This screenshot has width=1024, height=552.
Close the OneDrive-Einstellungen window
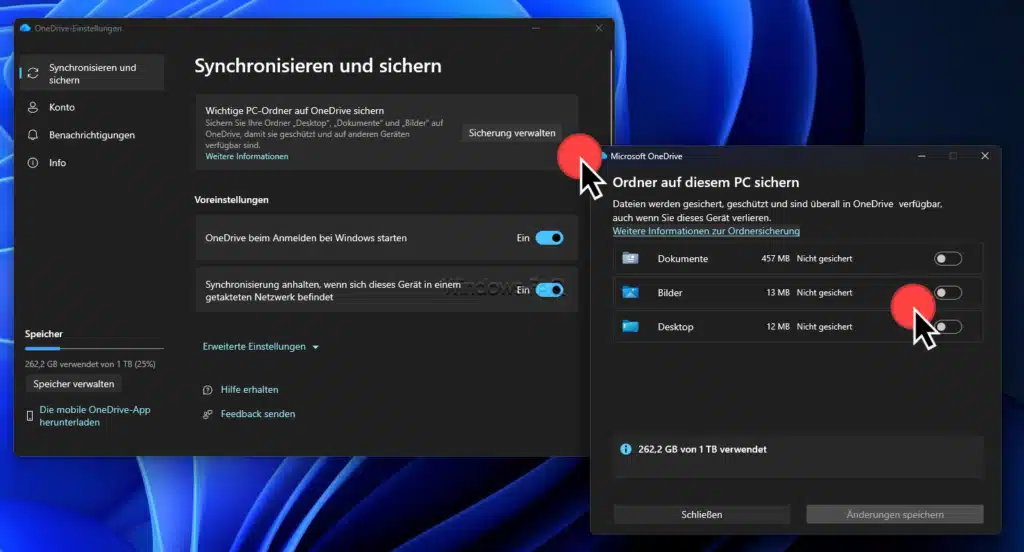click(x=599, y=28)
